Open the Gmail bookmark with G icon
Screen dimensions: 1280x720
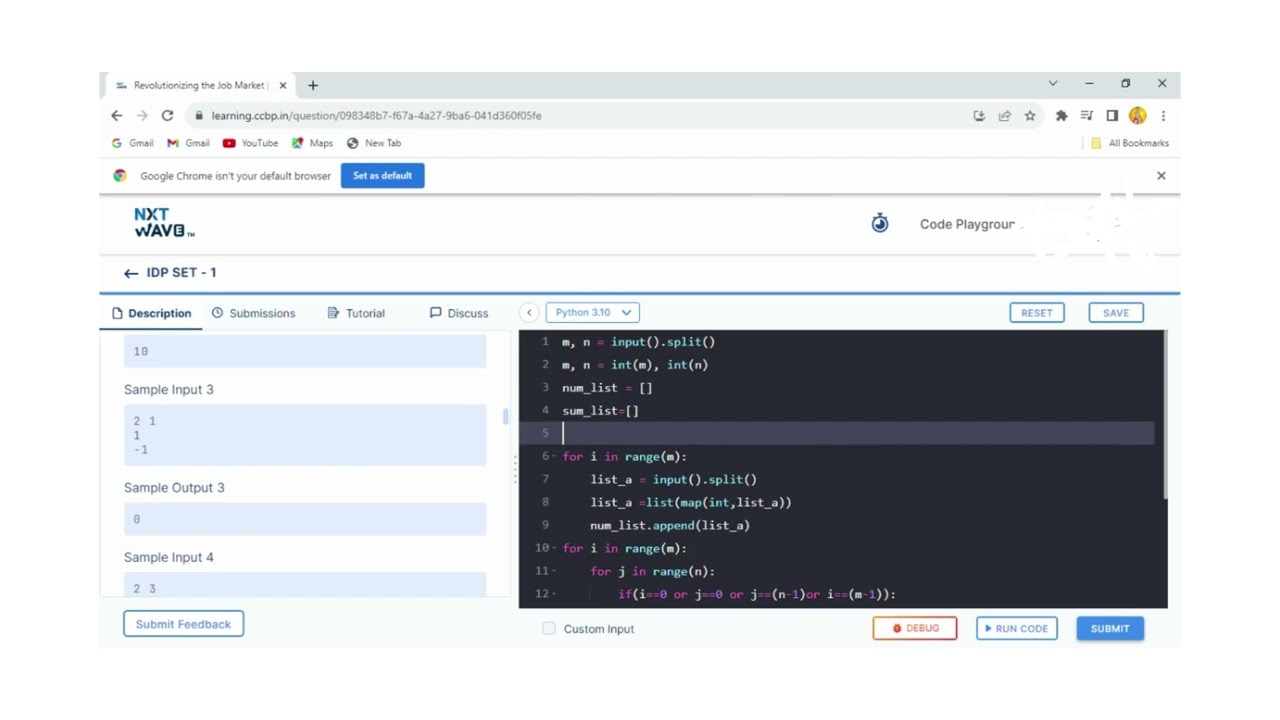132,143
